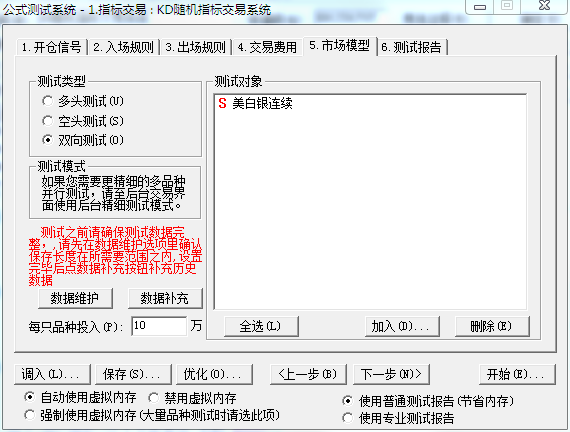Enable 自动使用虚拟内存 option
Viewport: 570px width, 432px height.
point(80,397)
